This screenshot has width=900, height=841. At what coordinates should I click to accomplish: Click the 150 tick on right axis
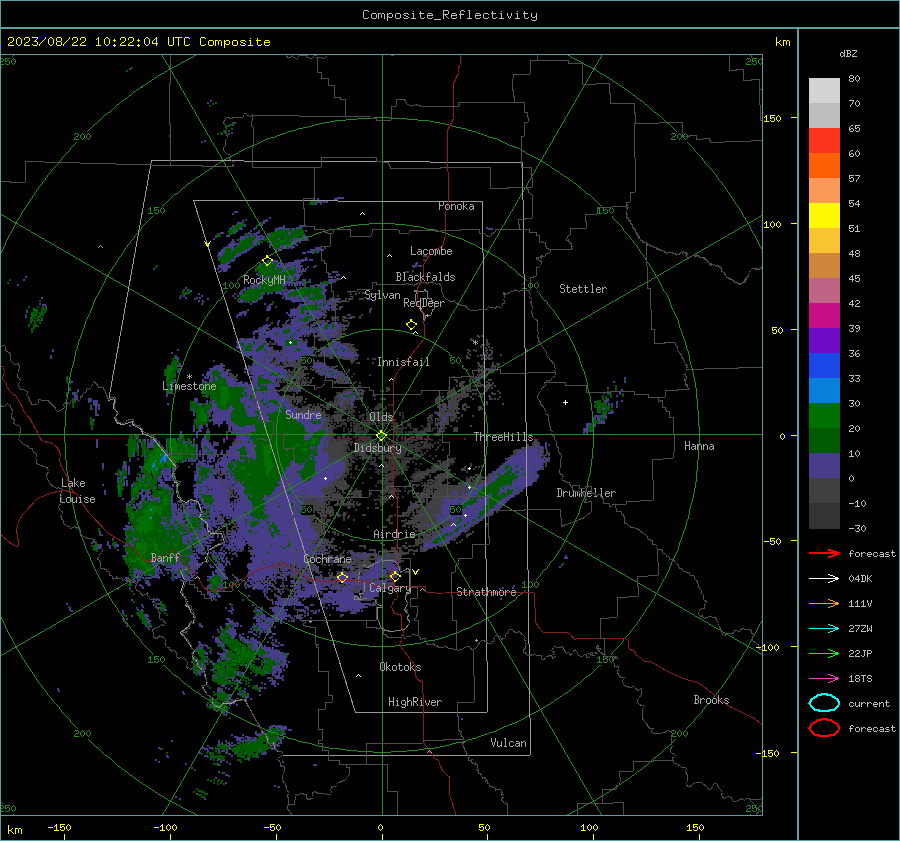(x=772, y=118)
